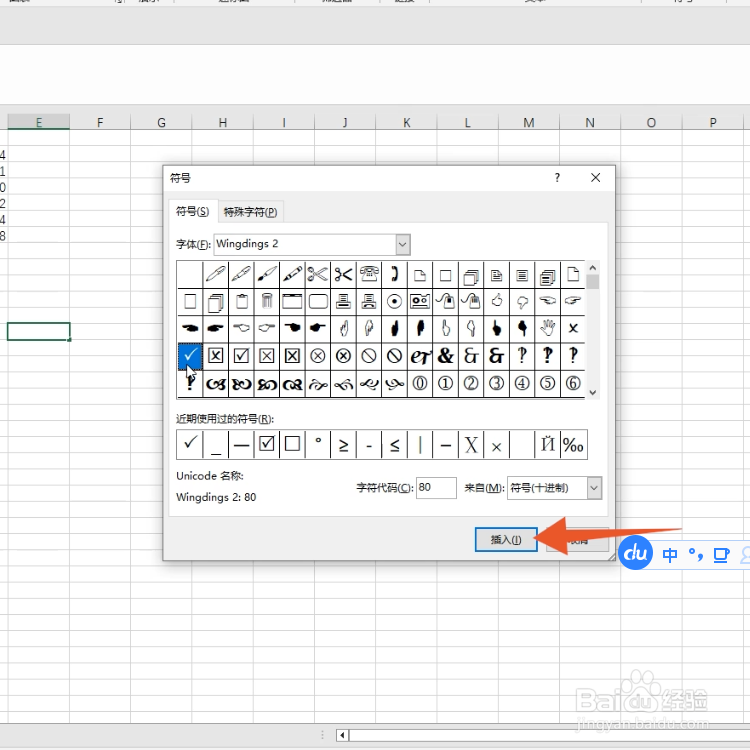Select column E header
The height and width of the screenshot is (750, 750).
[39, 122]
